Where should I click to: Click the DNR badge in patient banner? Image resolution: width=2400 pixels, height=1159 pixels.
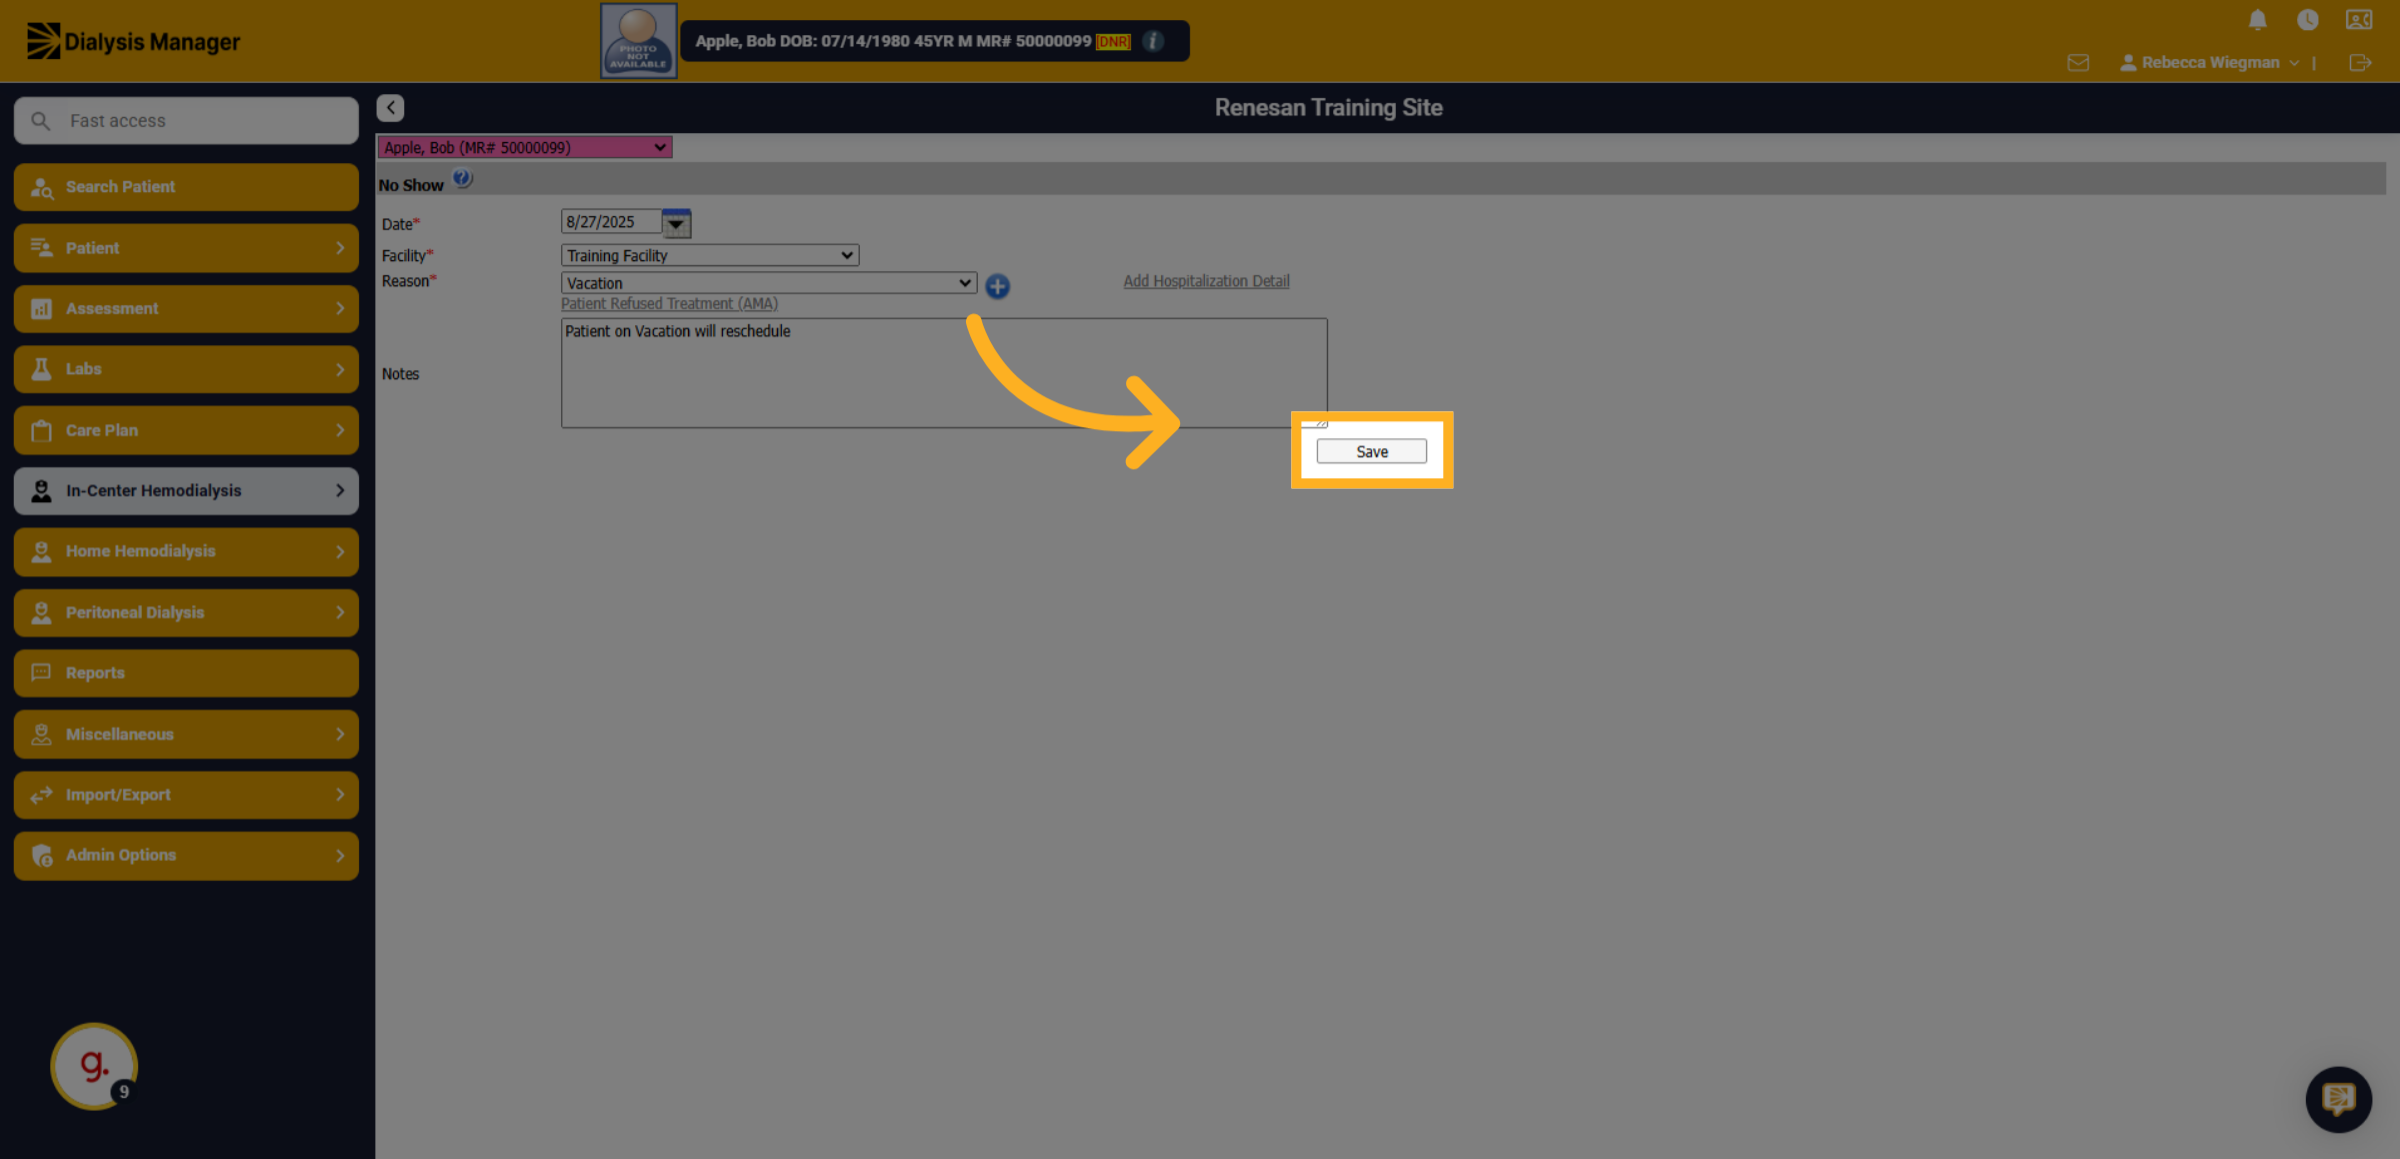pos(1113,42)
